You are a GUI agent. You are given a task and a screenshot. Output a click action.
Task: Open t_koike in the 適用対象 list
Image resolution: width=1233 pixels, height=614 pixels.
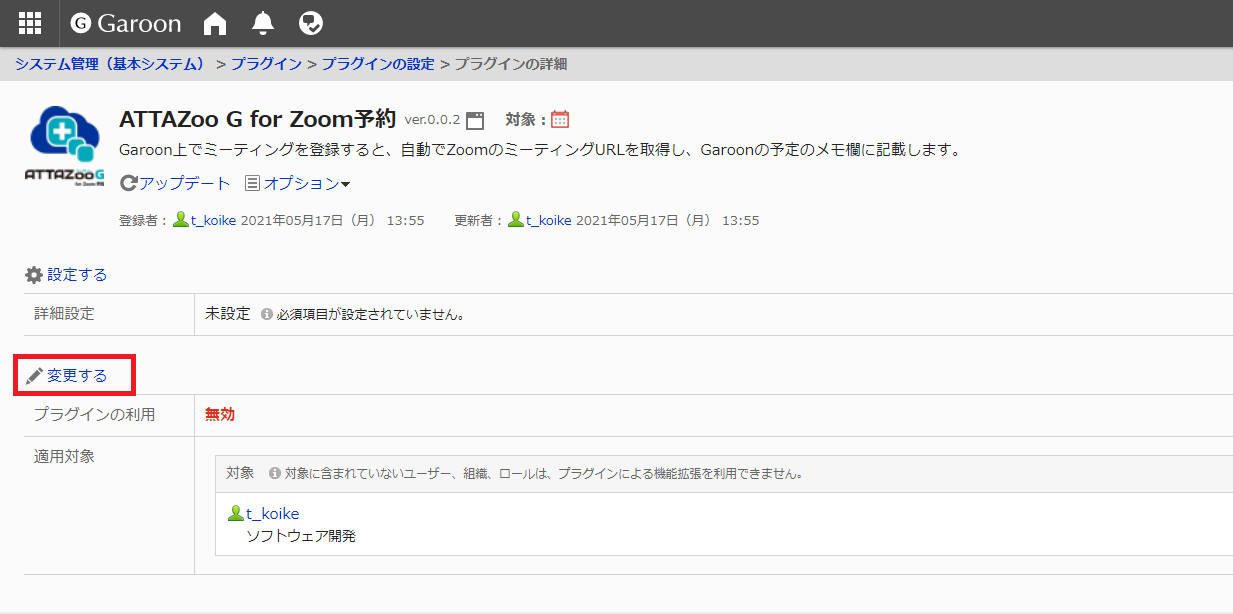[x=272, y=514]
